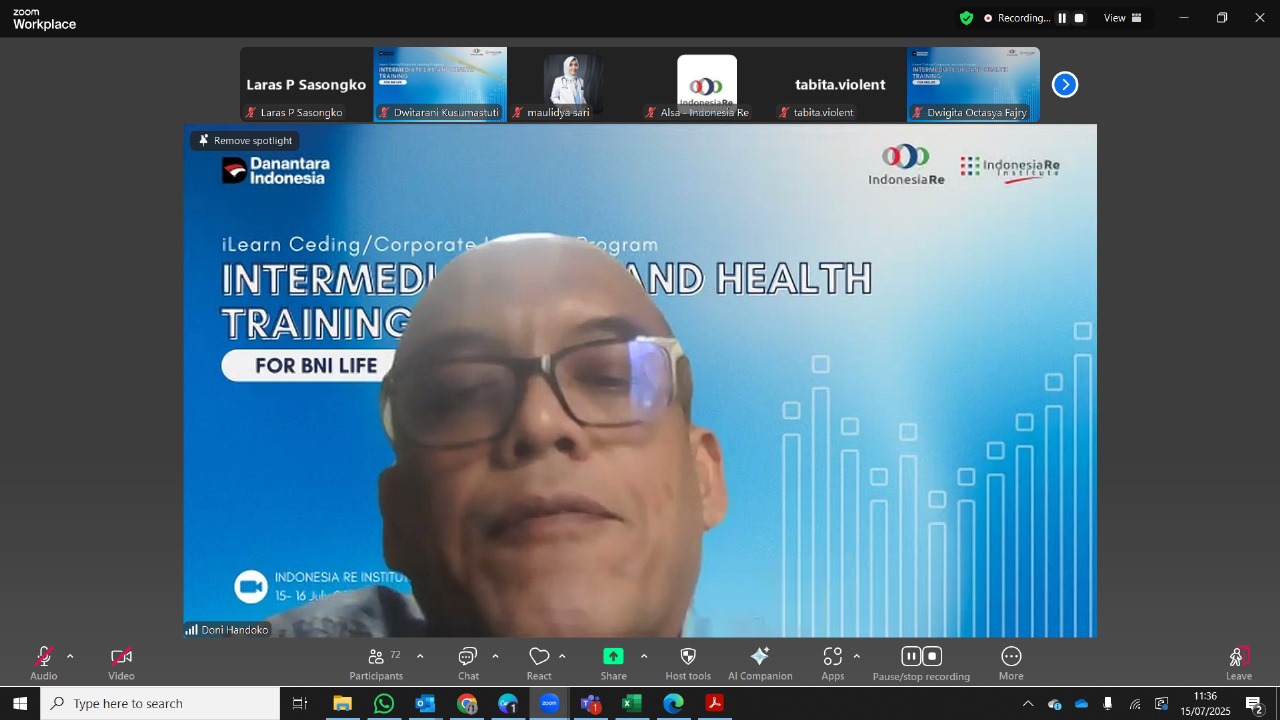Open the Participants panel
1280x720 pixels.
coord(377,662)
